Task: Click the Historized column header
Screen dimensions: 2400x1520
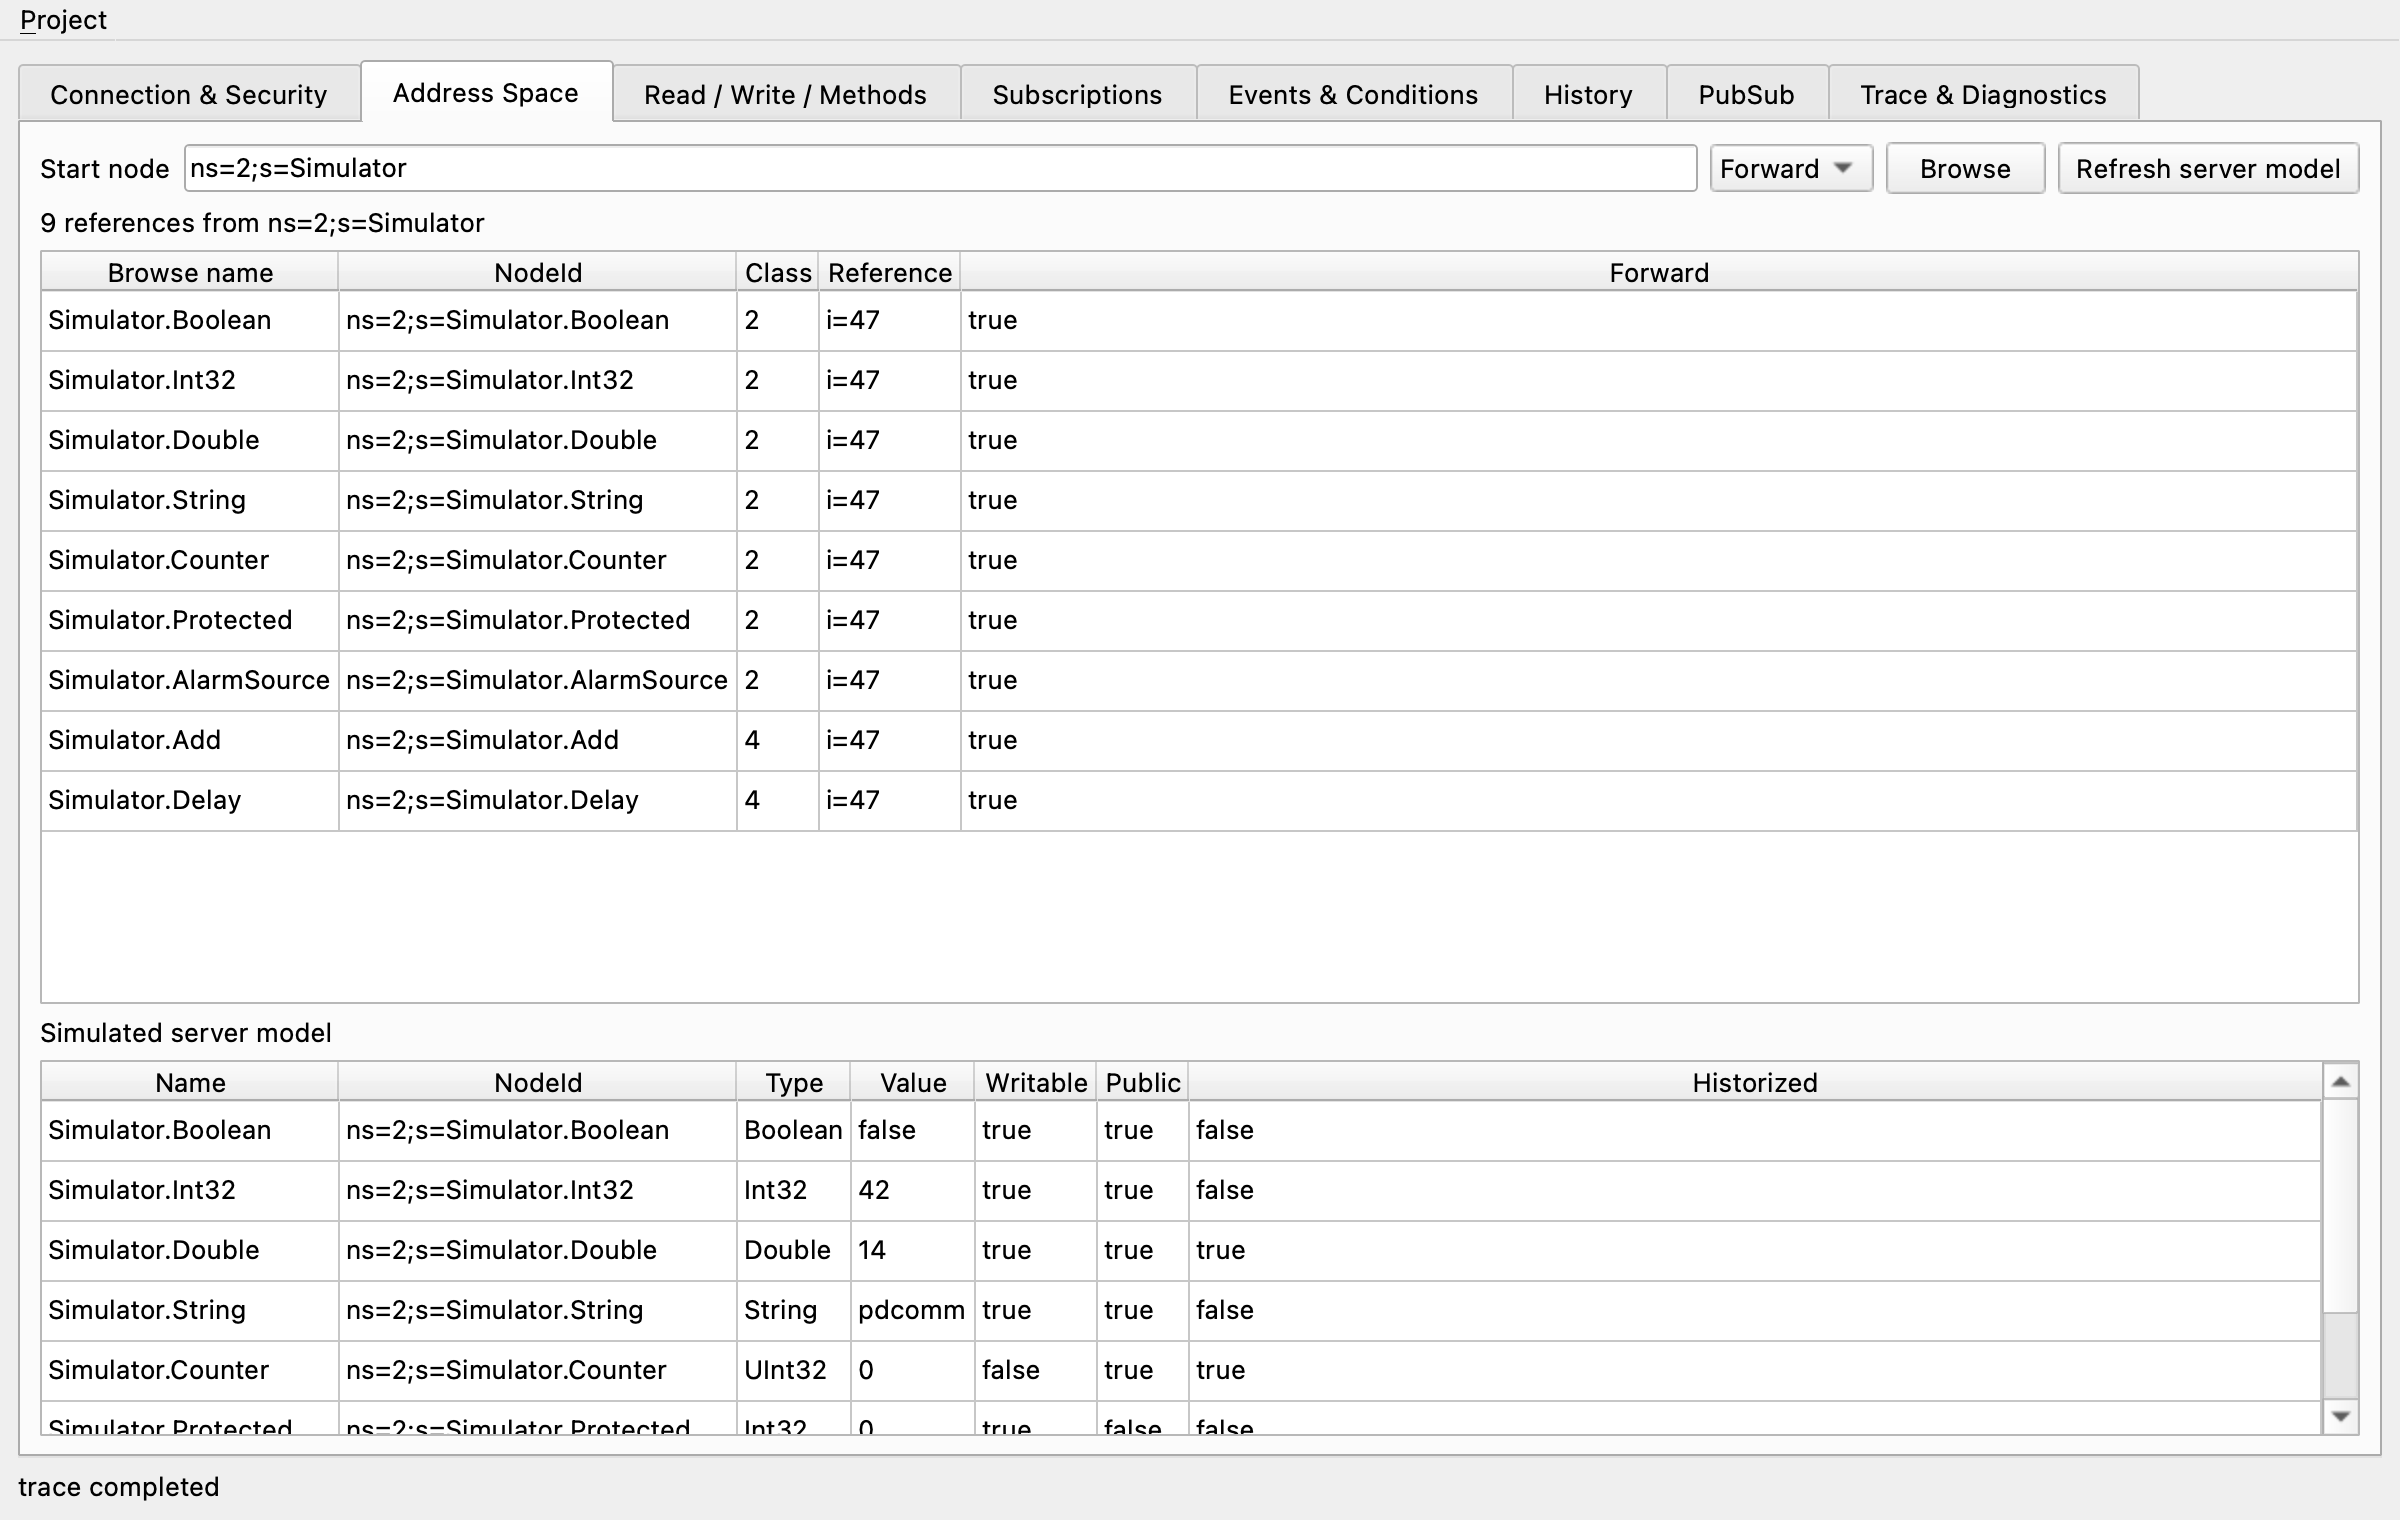Action: coord(1755,1082)
